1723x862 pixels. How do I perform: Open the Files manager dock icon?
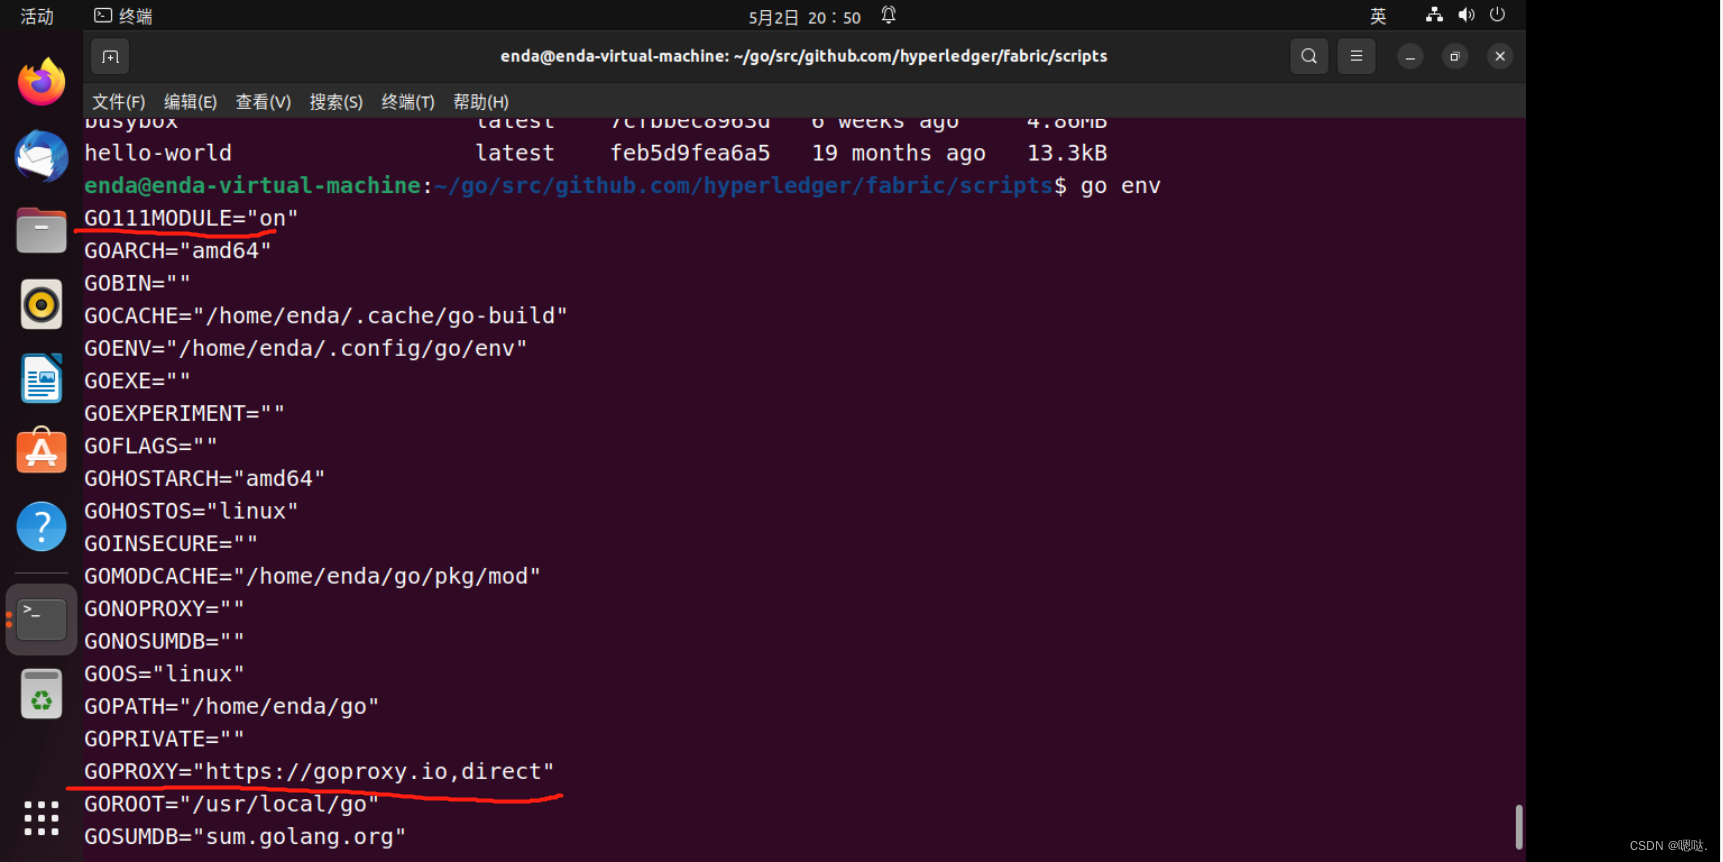(41, 230)
